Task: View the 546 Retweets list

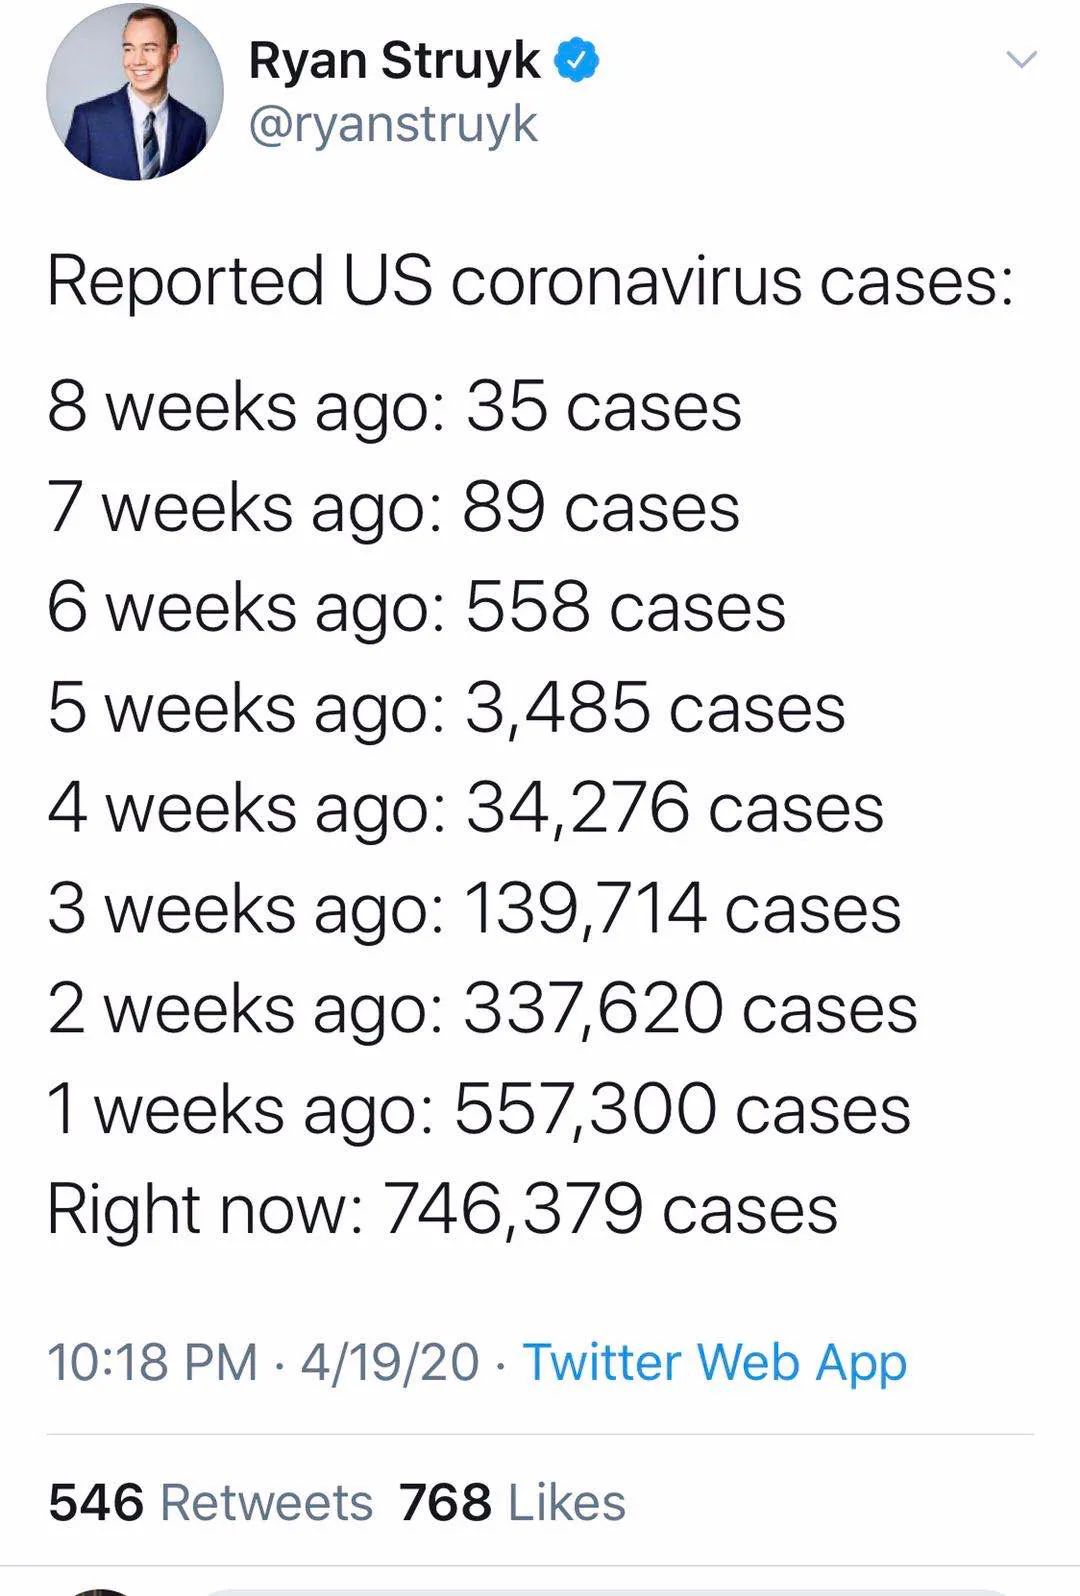Action: point(210,1502)
